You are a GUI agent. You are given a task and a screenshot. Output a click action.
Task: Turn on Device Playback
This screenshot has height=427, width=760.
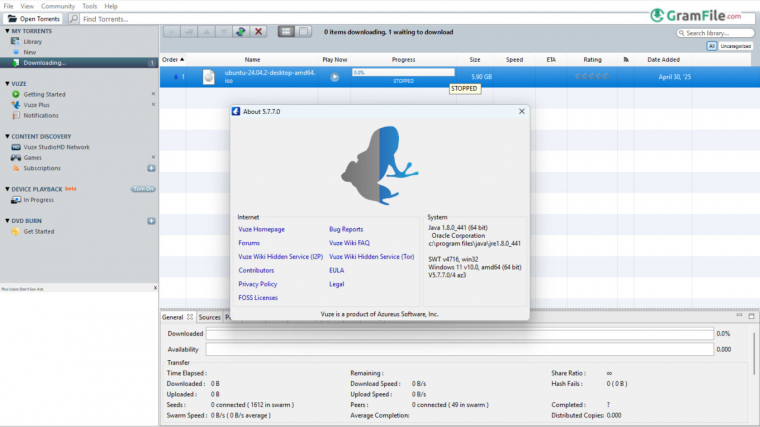[142, 189]
